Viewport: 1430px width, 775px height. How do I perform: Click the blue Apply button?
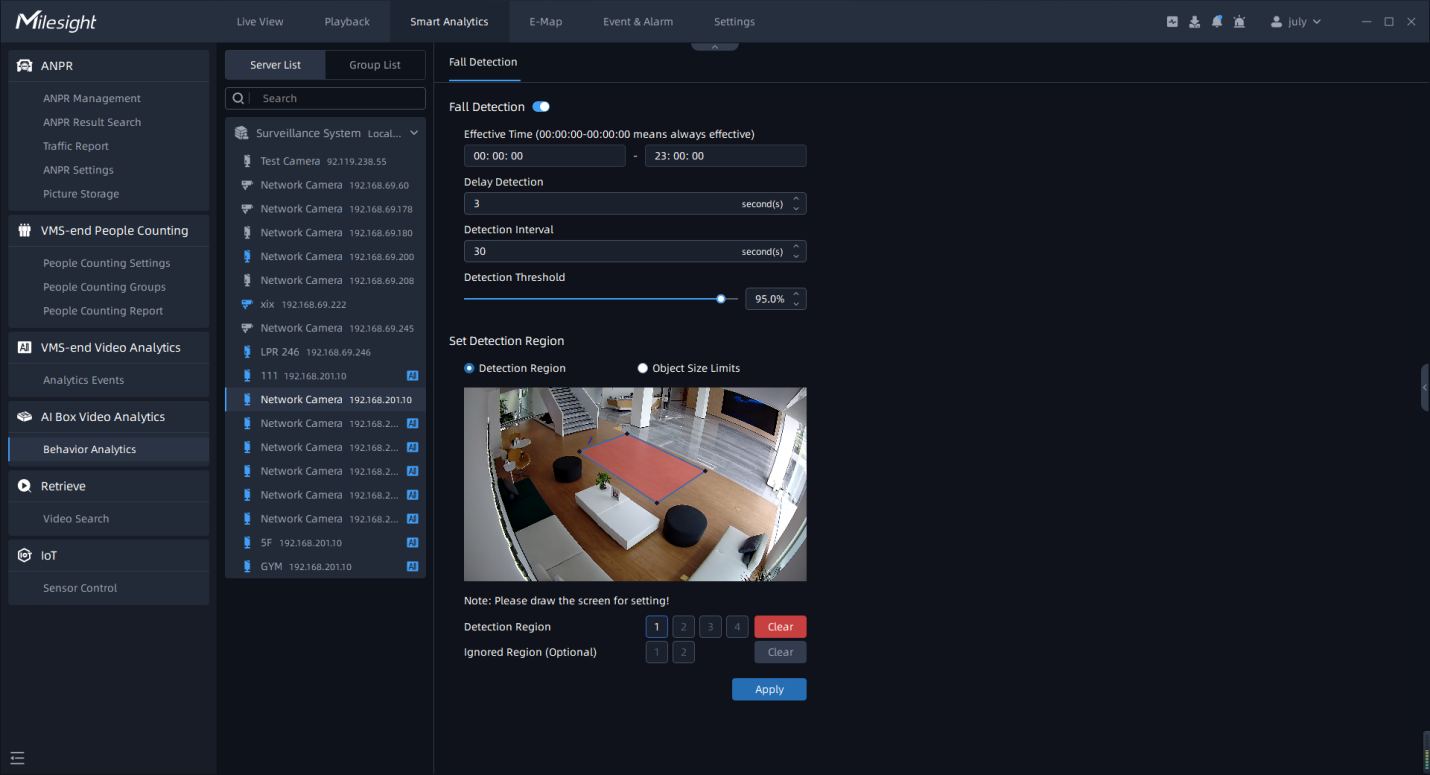769,689
